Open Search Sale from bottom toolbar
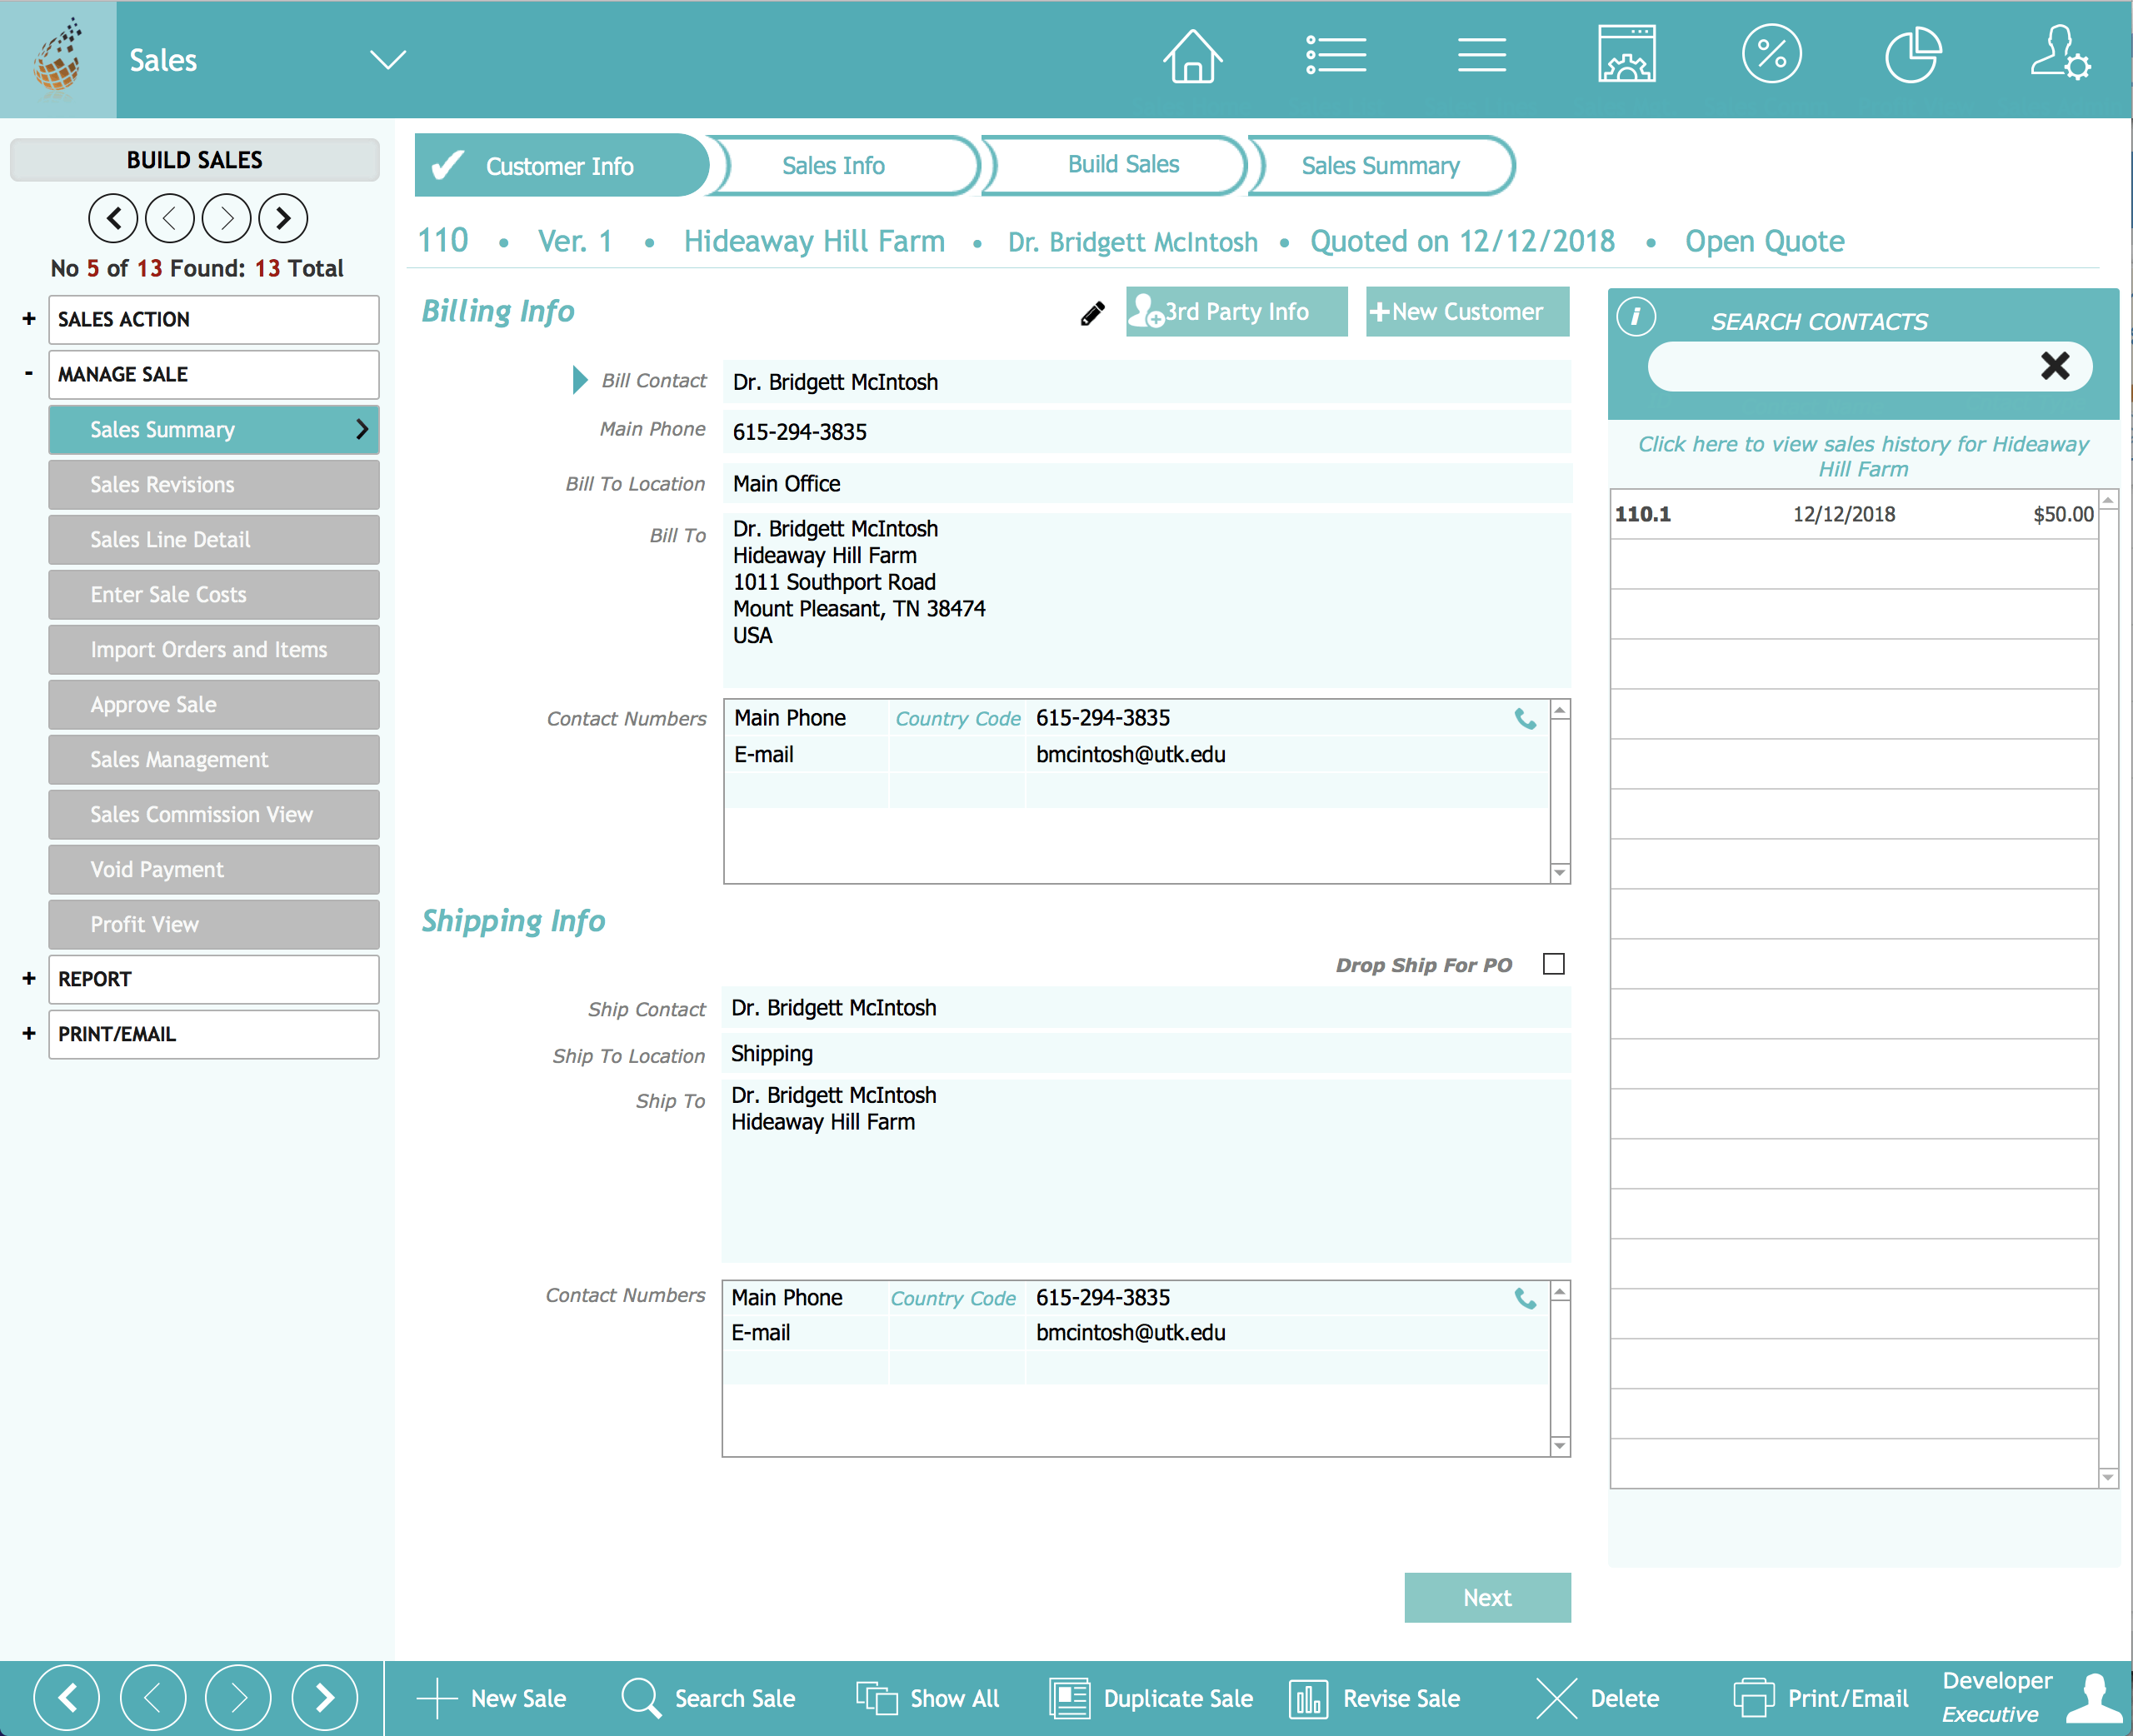This screenshot has width=2133, height=1736. pos(708,1698)
